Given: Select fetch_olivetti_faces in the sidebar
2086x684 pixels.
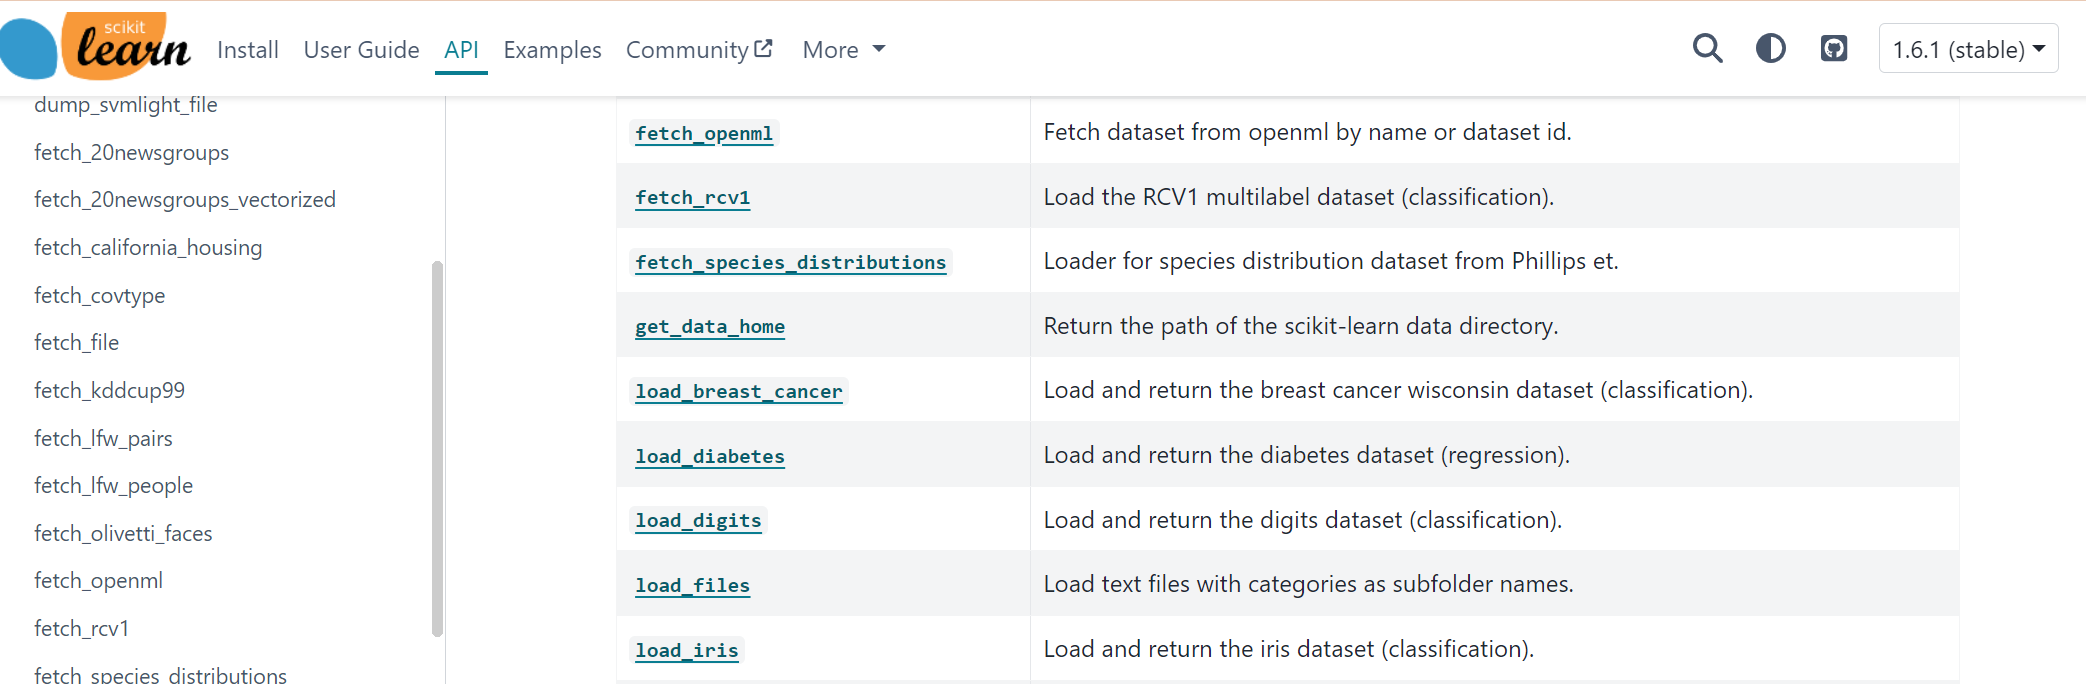Looking at the screenshot, I should click(123, 534).
